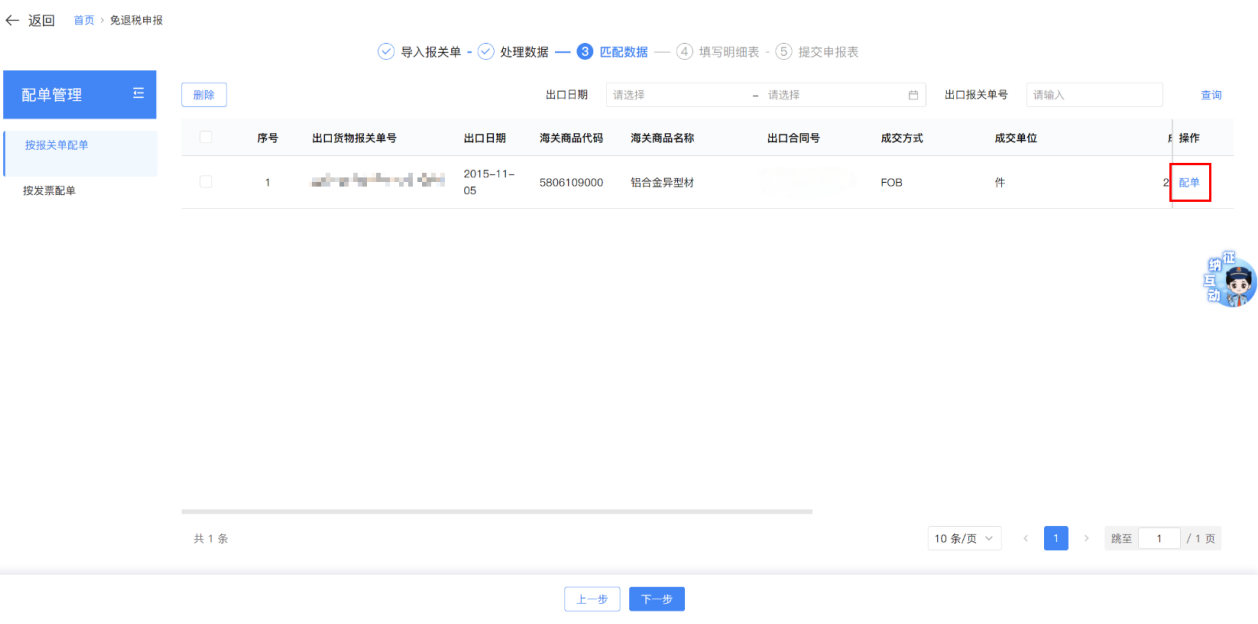Open the calendar icon in date range

point(912,95)
